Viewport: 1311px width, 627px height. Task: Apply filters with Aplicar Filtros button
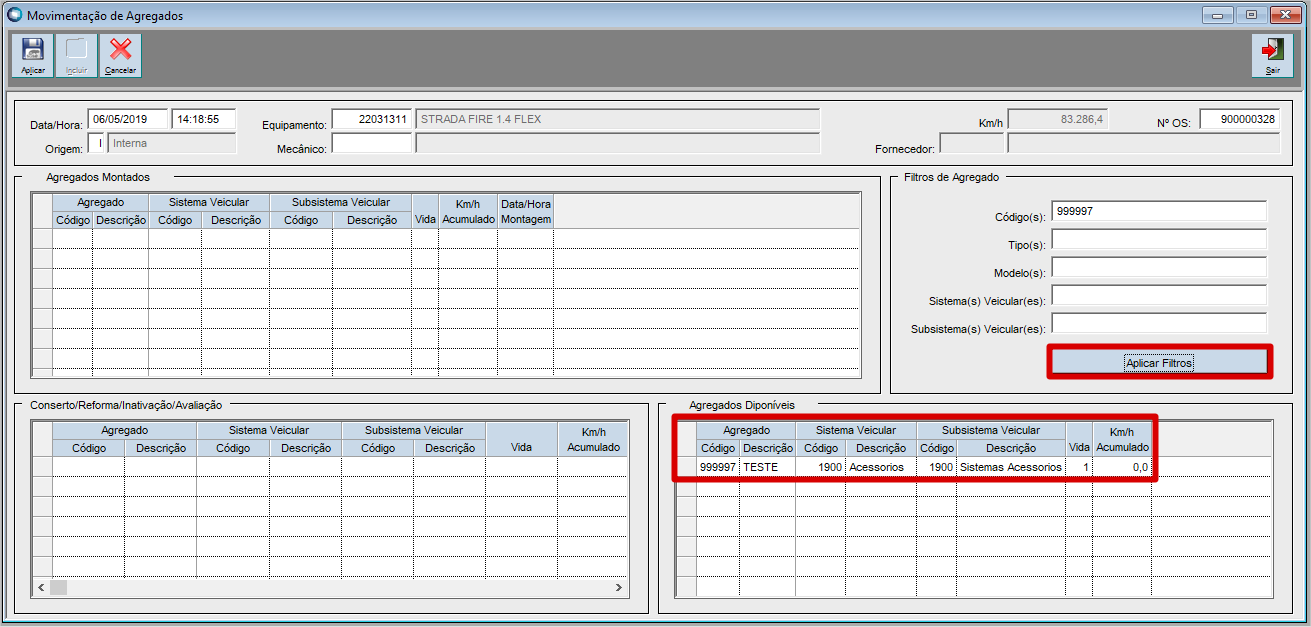pos(1159,362)
